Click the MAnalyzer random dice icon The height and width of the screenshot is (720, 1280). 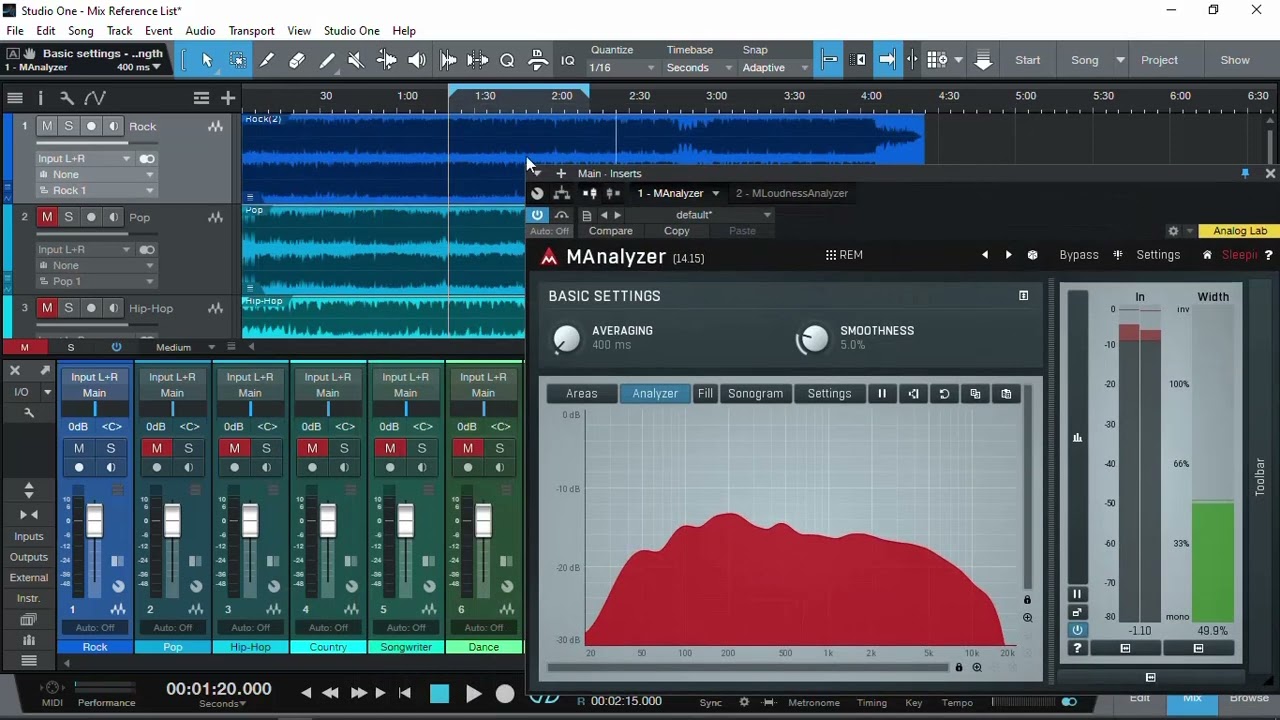coord(1032,255)
